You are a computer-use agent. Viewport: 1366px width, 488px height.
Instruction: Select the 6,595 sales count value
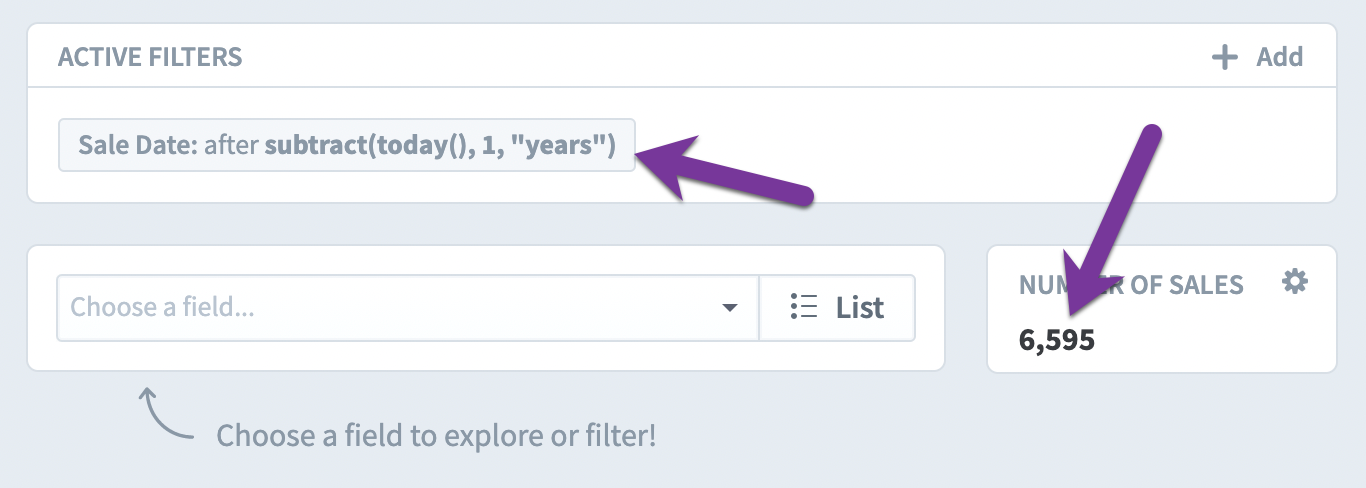coord(1057,341)
